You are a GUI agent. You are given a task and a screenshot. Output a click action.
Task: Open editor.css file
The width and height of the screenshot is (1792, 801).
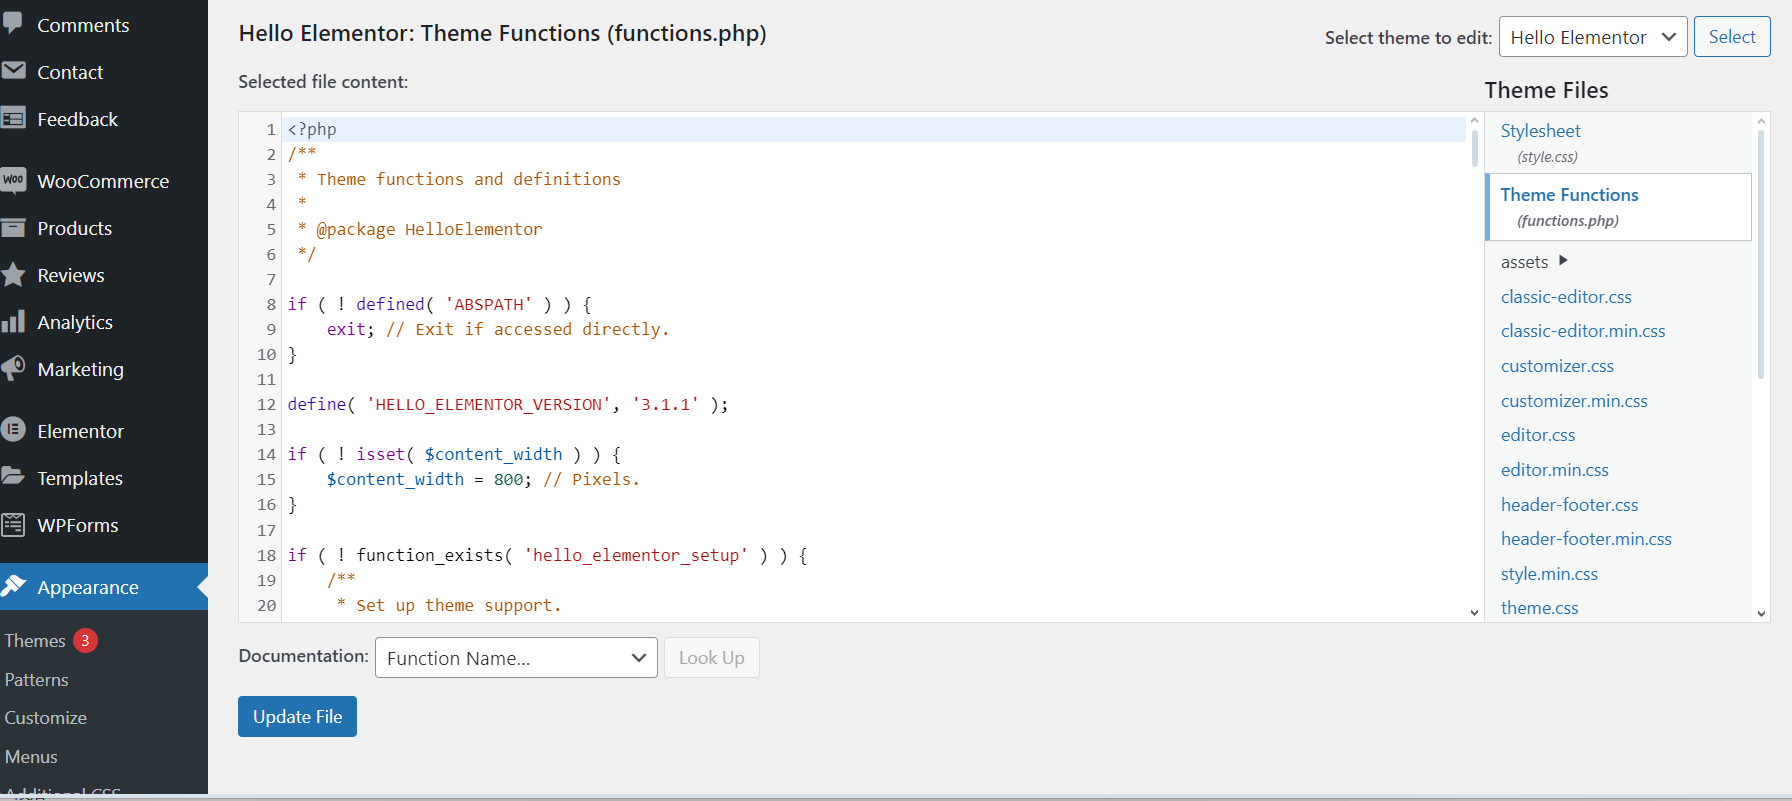(1538, 435)
